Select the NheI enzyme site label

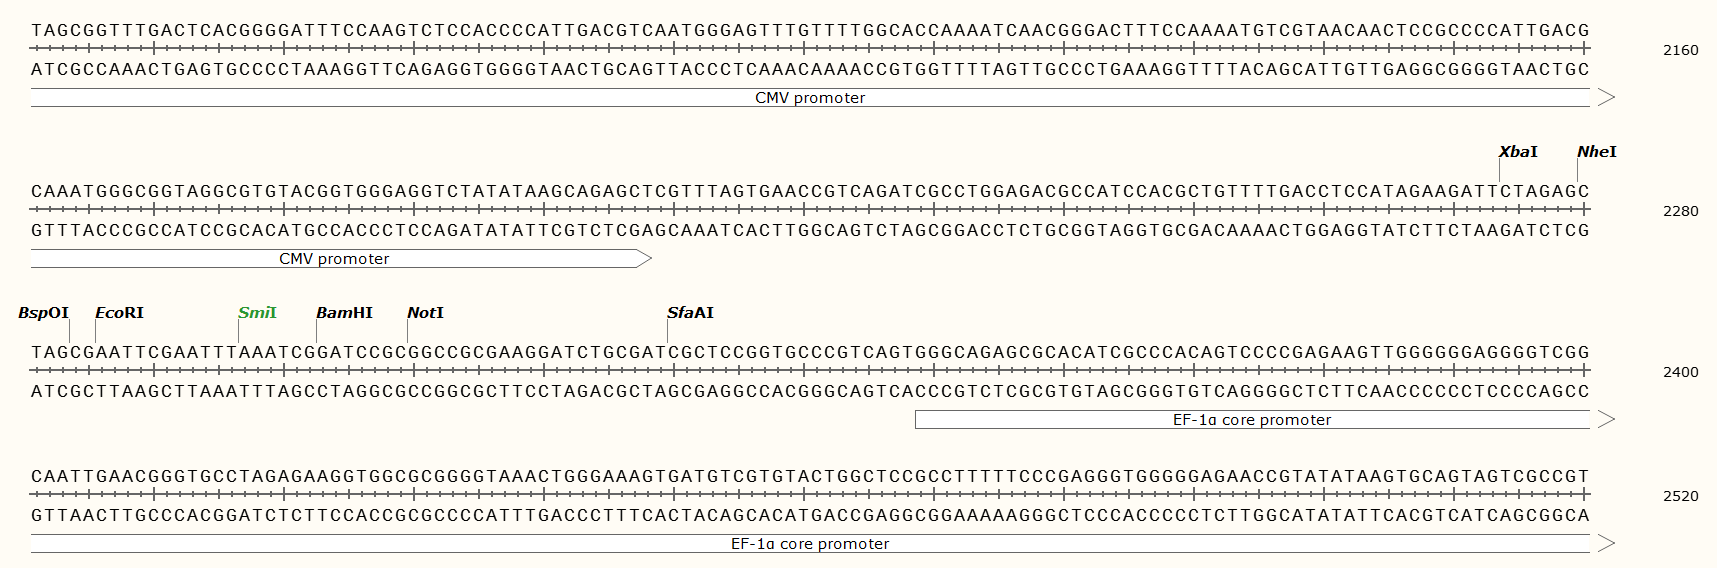[1596, 152]
